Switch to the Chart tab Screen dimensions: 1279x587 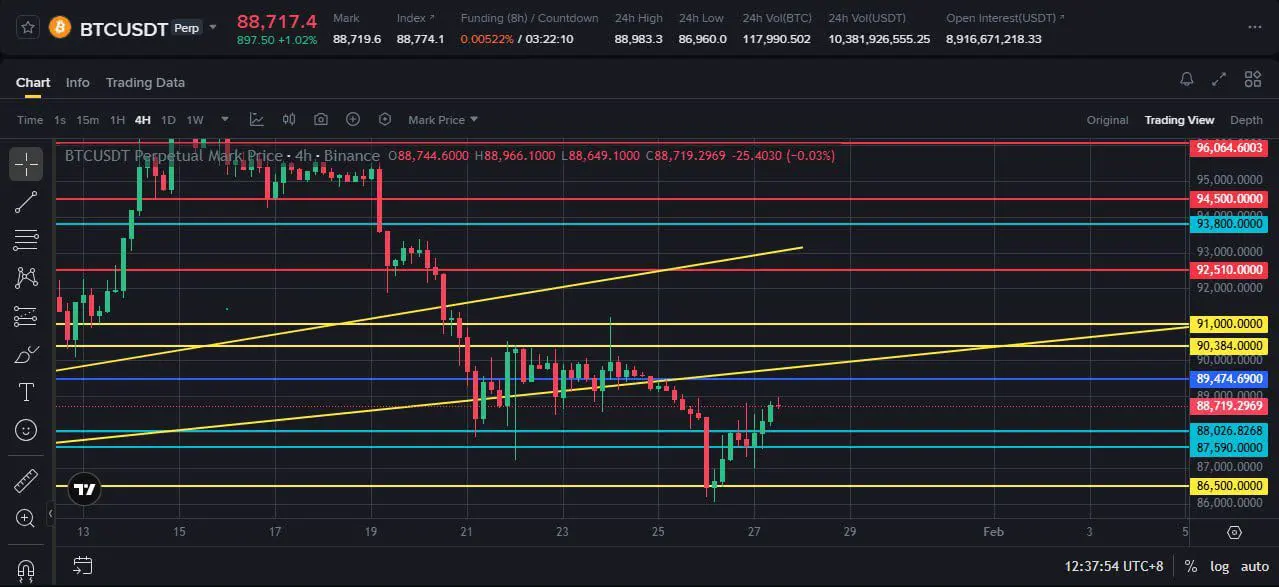[x=33, y=82]
